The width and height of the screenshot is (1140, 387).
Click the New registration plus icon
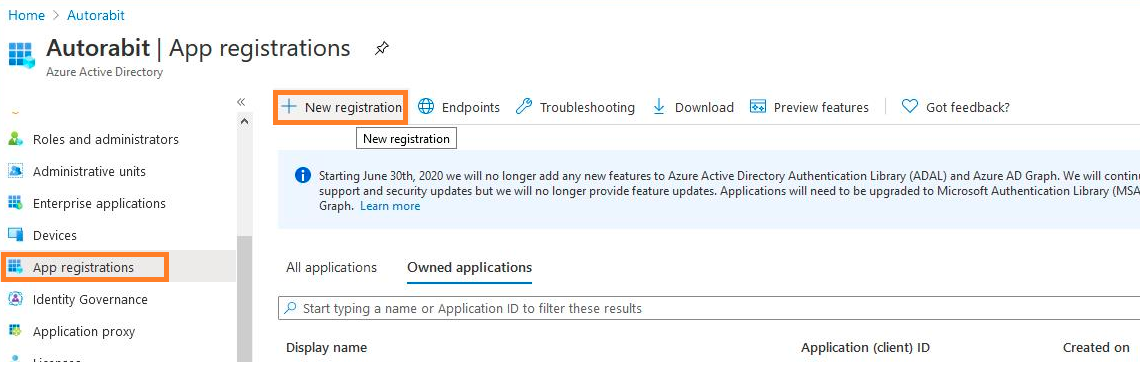289,107
